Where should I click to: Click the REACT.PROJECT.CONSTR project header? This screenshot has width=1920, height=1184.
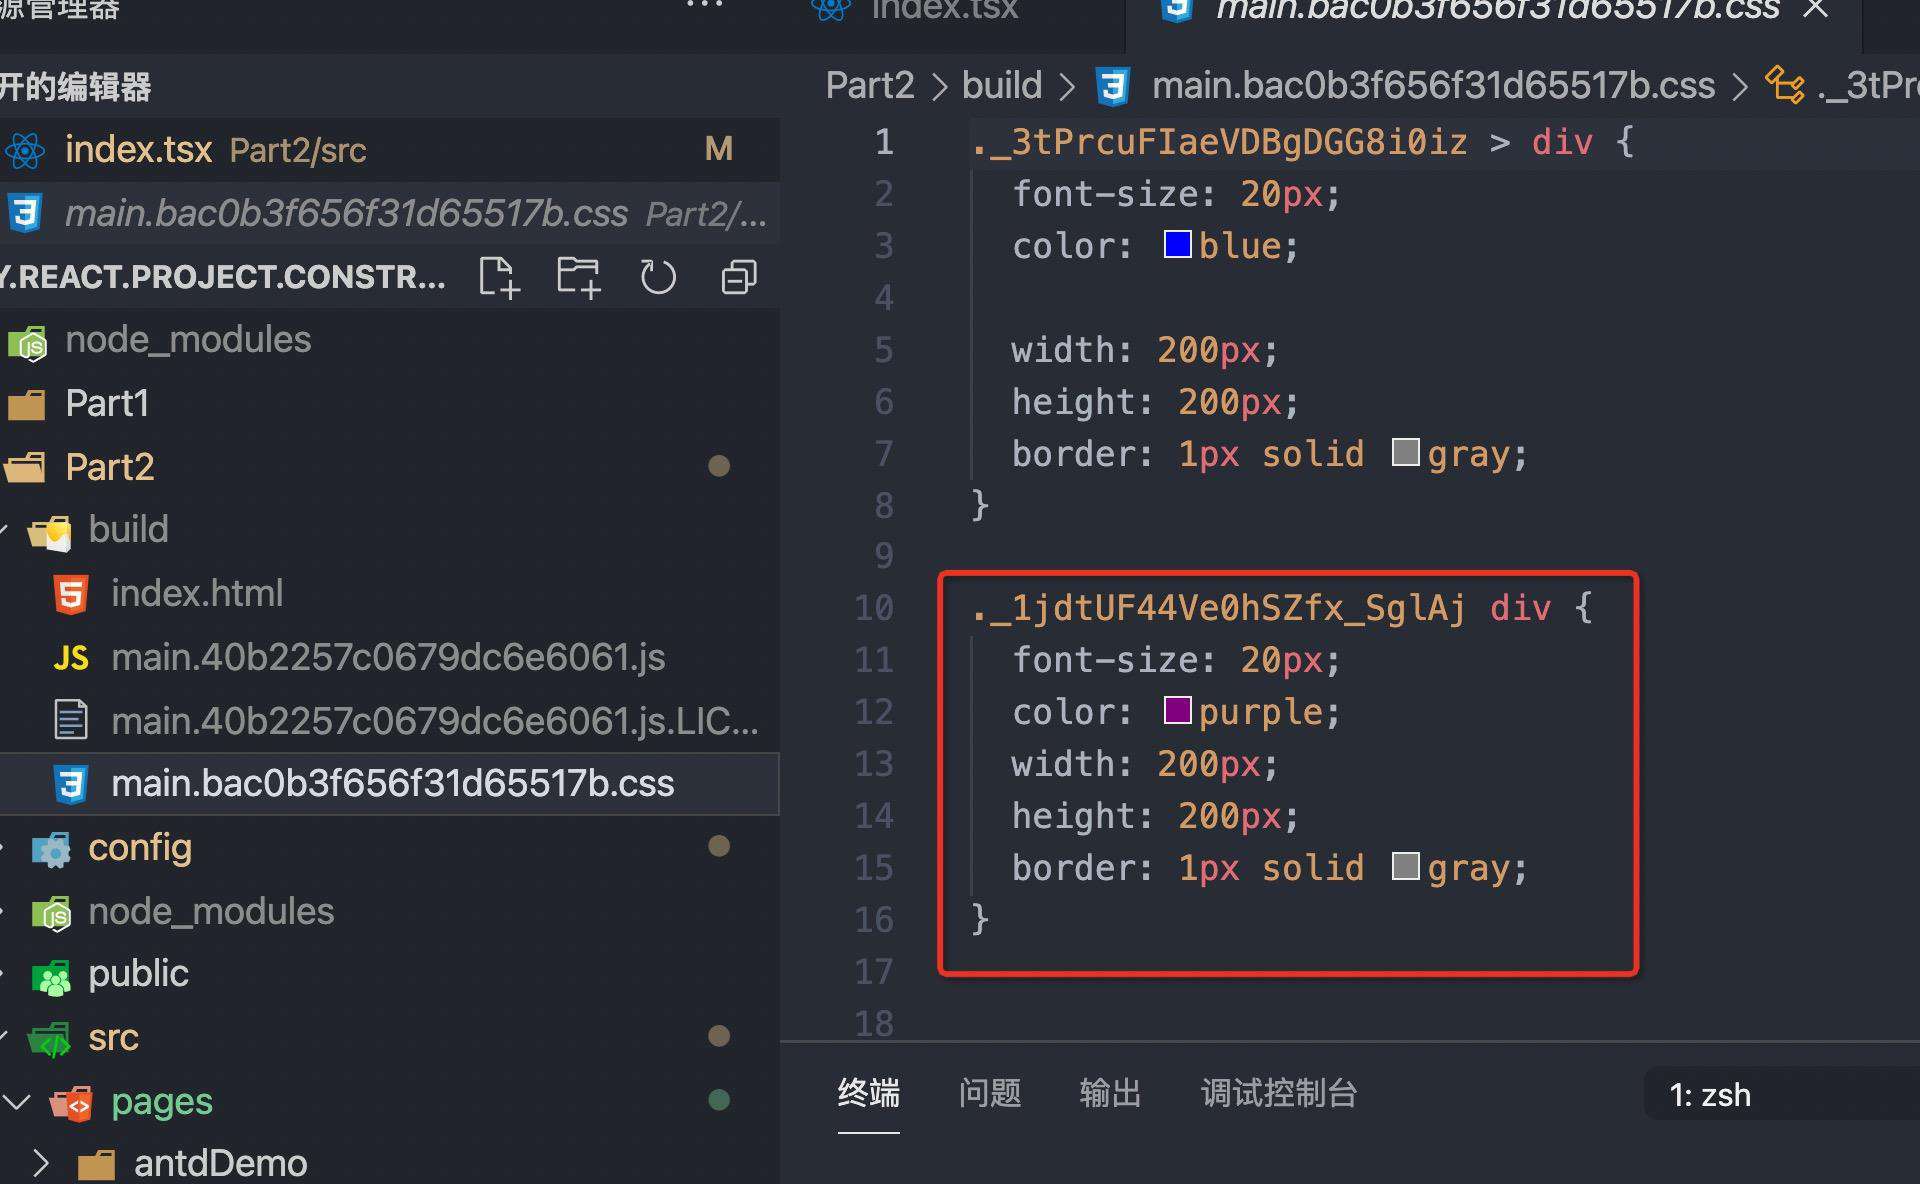tap(224, 277)
